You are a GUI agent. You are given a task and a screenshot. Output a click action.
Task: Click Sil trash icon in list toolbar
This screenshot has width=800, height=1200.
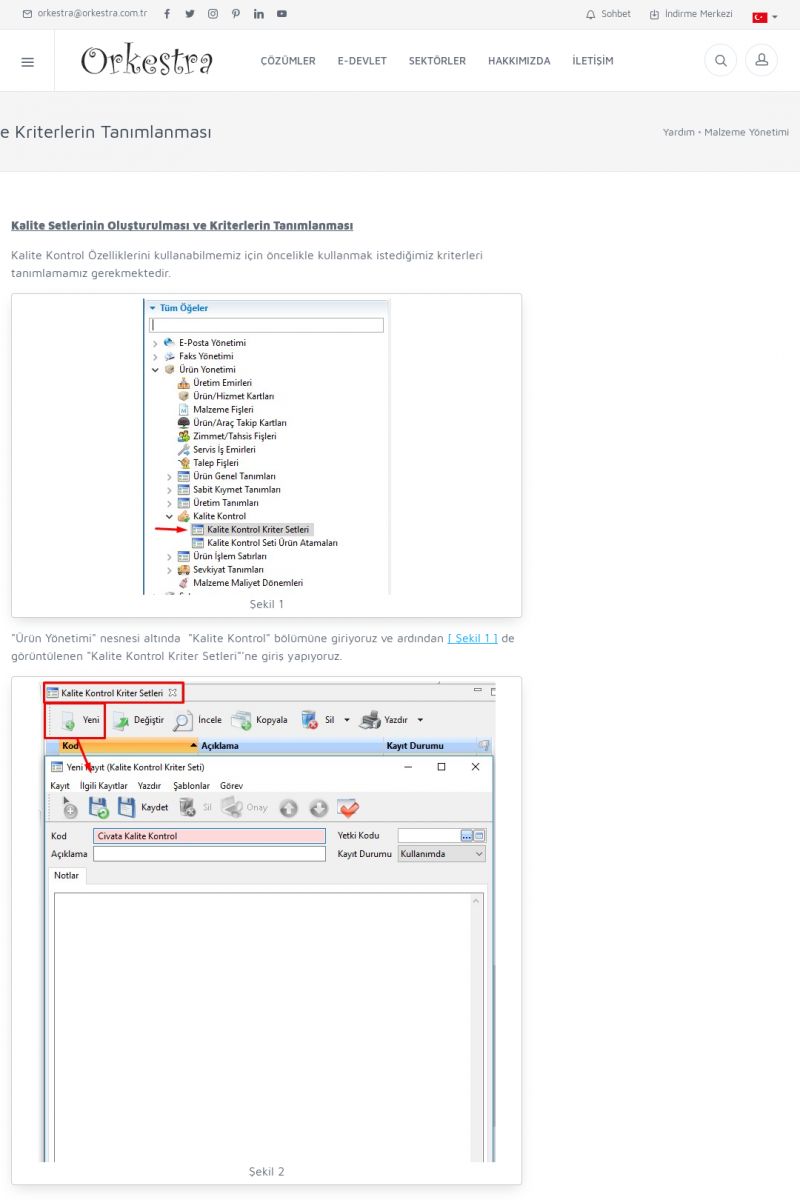(x=318, y=719)
